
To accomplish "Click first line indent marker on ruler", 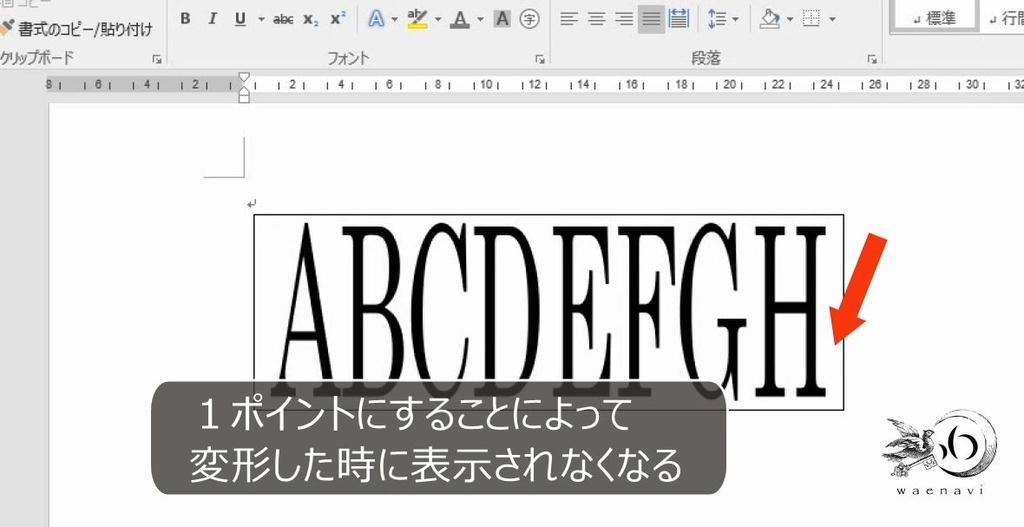I will [244, 78].
